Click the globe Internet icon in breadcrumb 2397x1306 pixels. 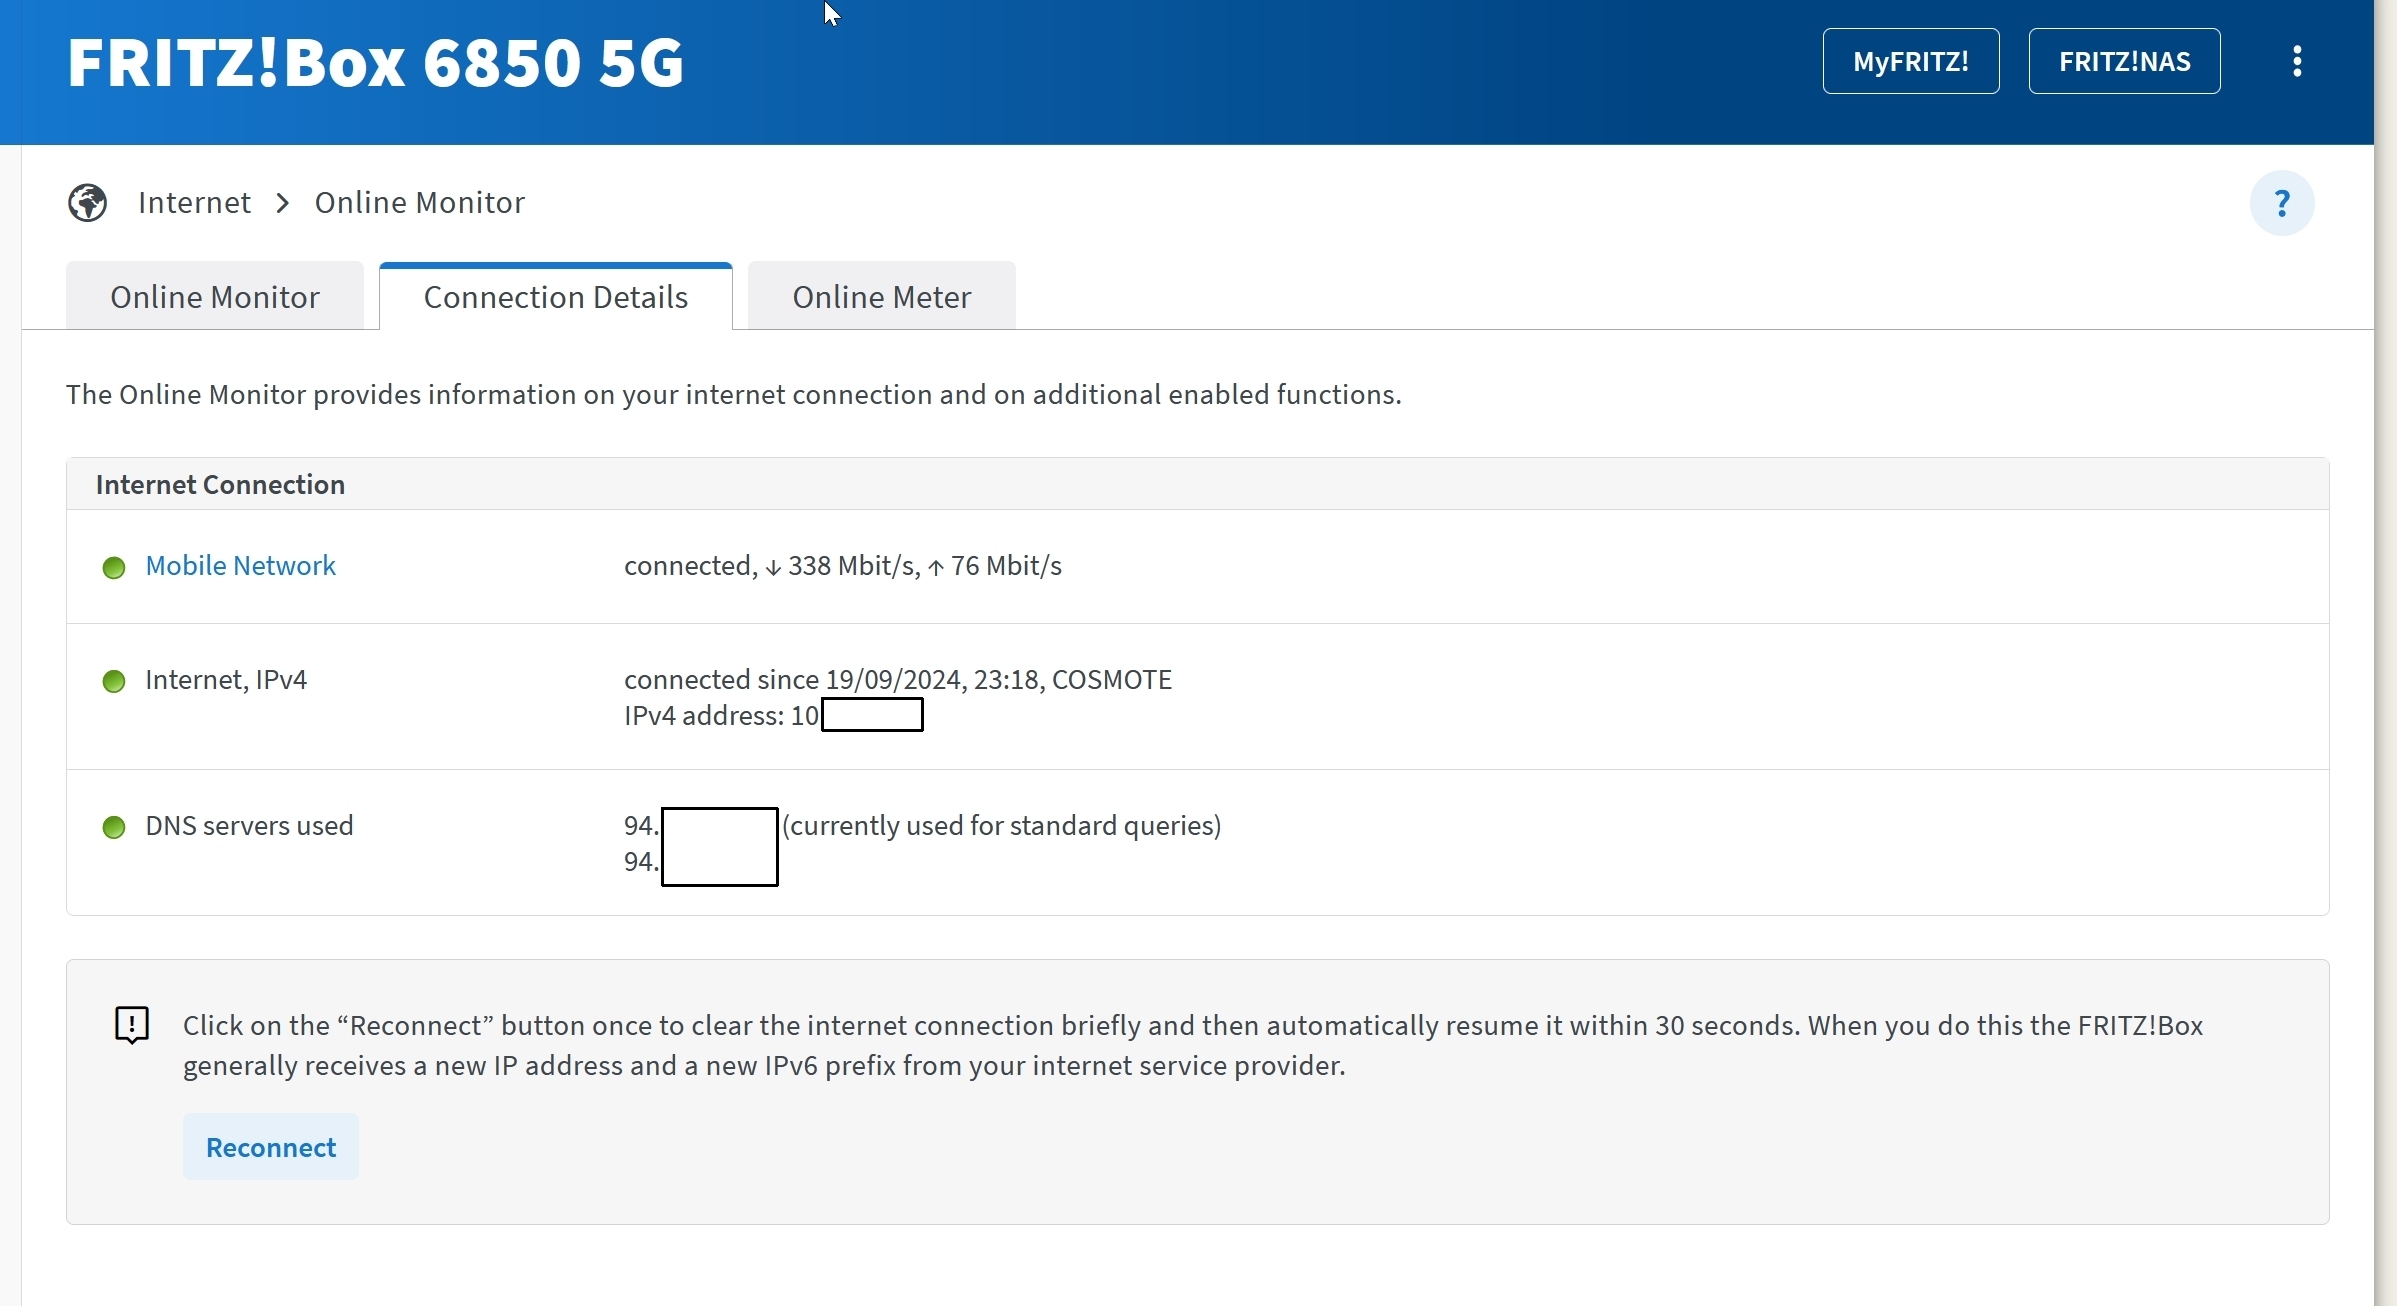[x=88, y=203]
